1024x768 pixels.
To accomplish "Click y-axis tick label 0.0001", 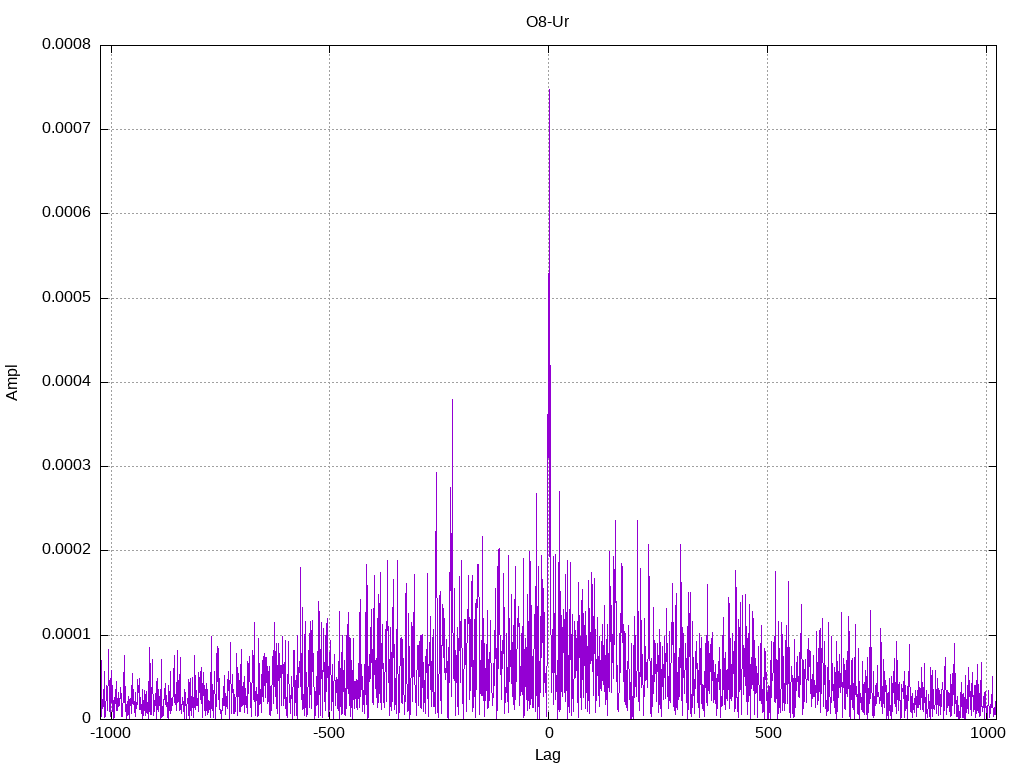I will coord(67,635).
